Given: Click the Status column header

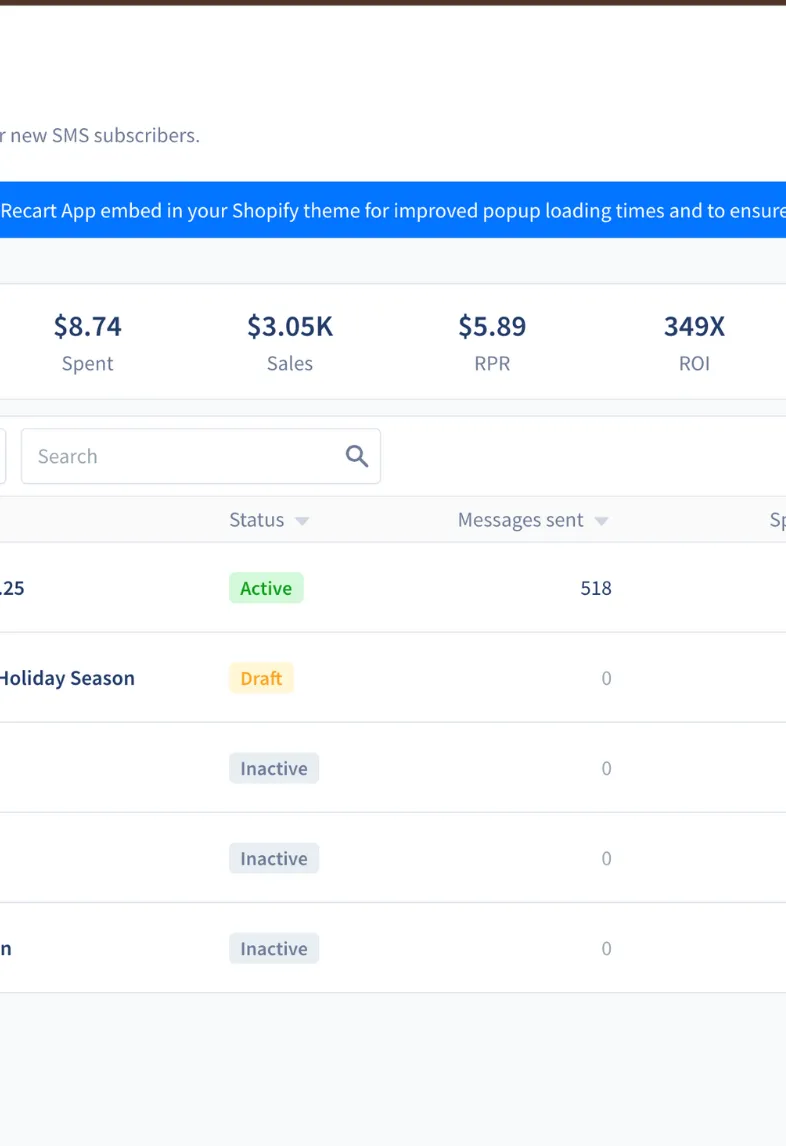Looking at the screenshot, I should (256, 520).
